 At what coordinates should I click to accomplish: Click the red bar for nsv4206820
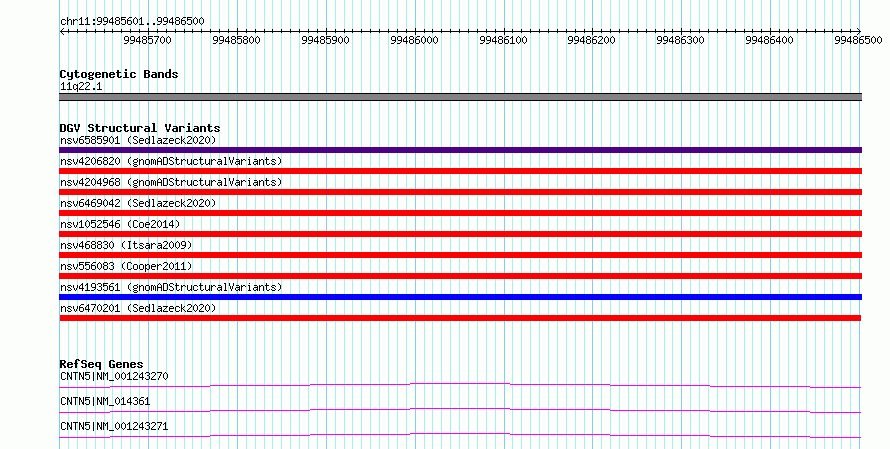click(460, 171)
